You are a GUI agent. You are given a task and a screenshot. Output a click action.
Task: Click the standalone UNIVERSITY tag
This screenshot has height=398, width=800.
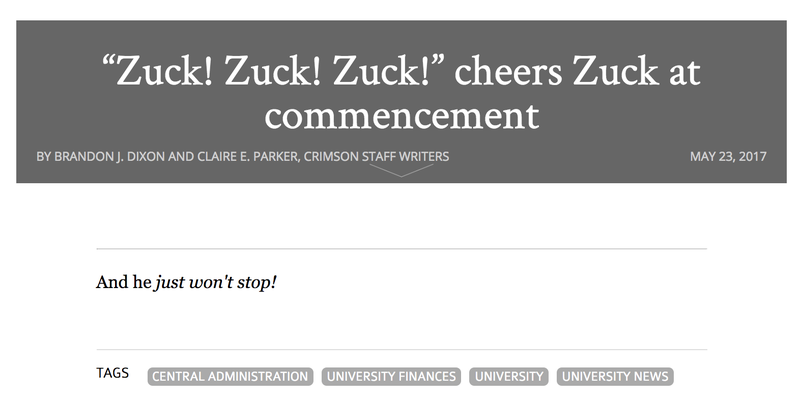509,377
